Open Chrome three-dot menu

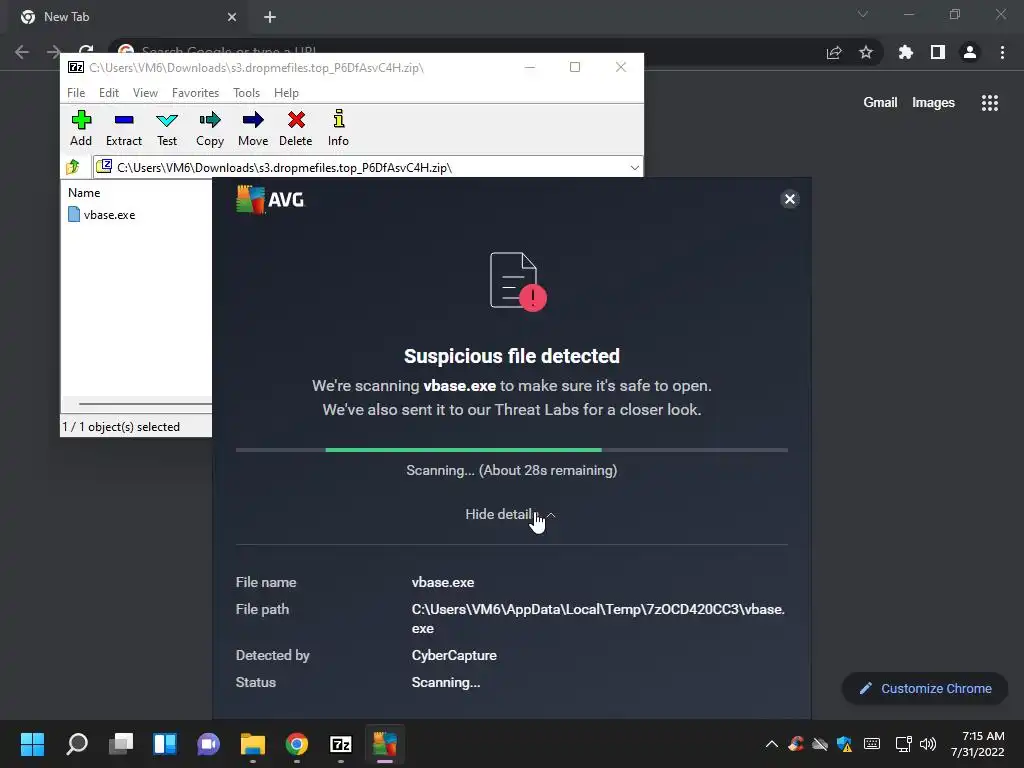[1002, 52]
